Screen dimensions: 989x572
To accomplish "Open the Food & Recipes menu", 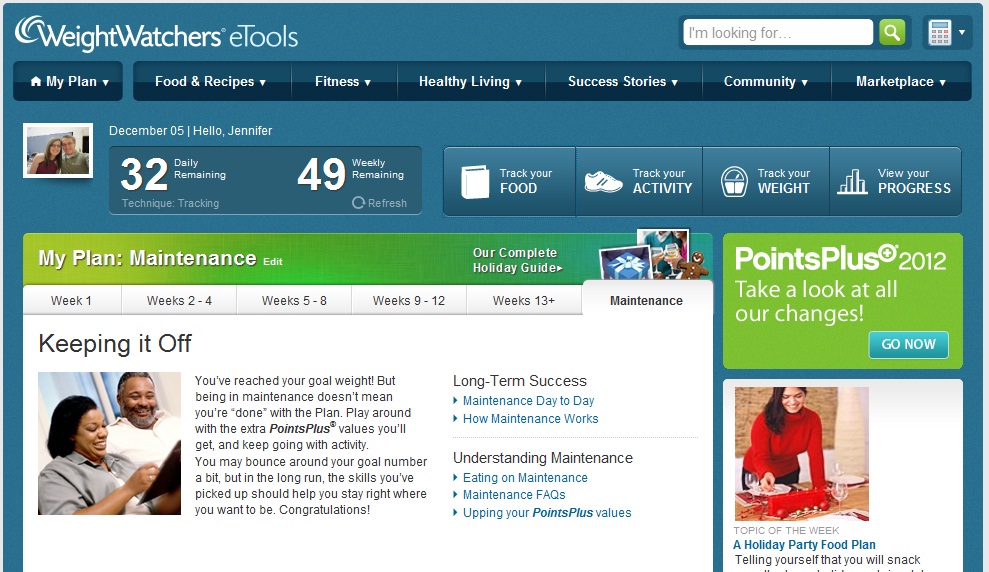I will coord(211,81).
